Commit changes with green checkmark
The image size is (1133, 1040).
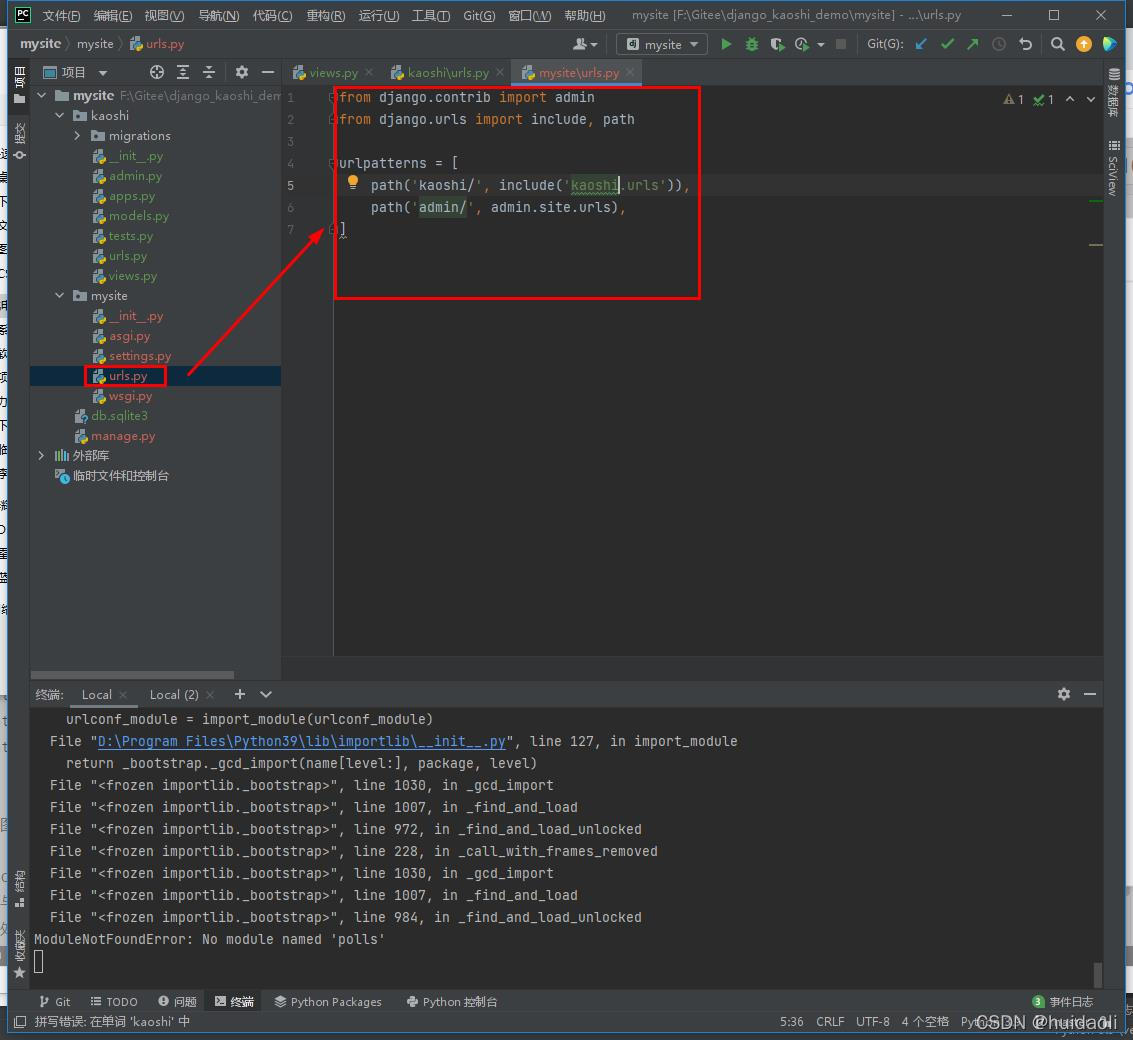point(947,44)
